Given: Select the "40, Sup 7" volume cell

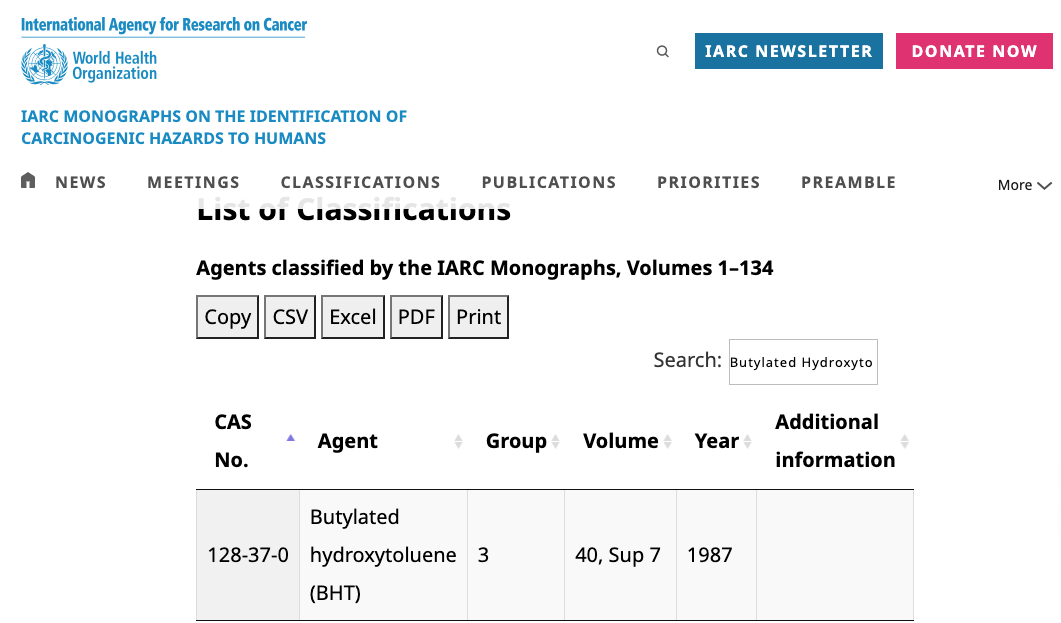Looking at the screenshot, I should pos(620,555).
